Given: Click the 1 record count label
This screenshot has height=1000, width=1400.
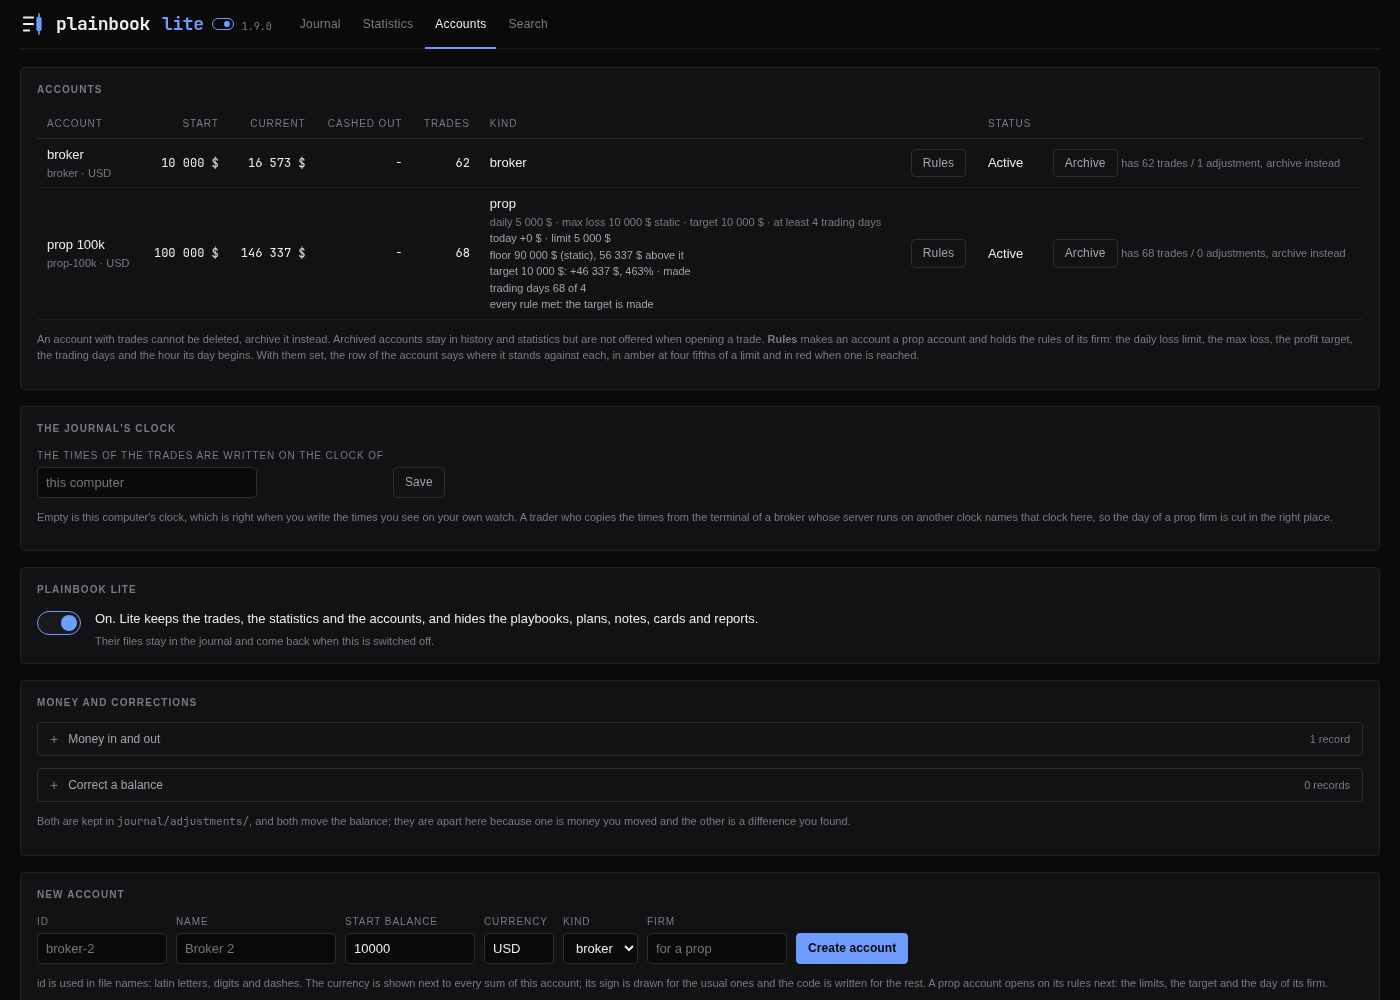Looking at the screenshot, I should click(1329, 739).
